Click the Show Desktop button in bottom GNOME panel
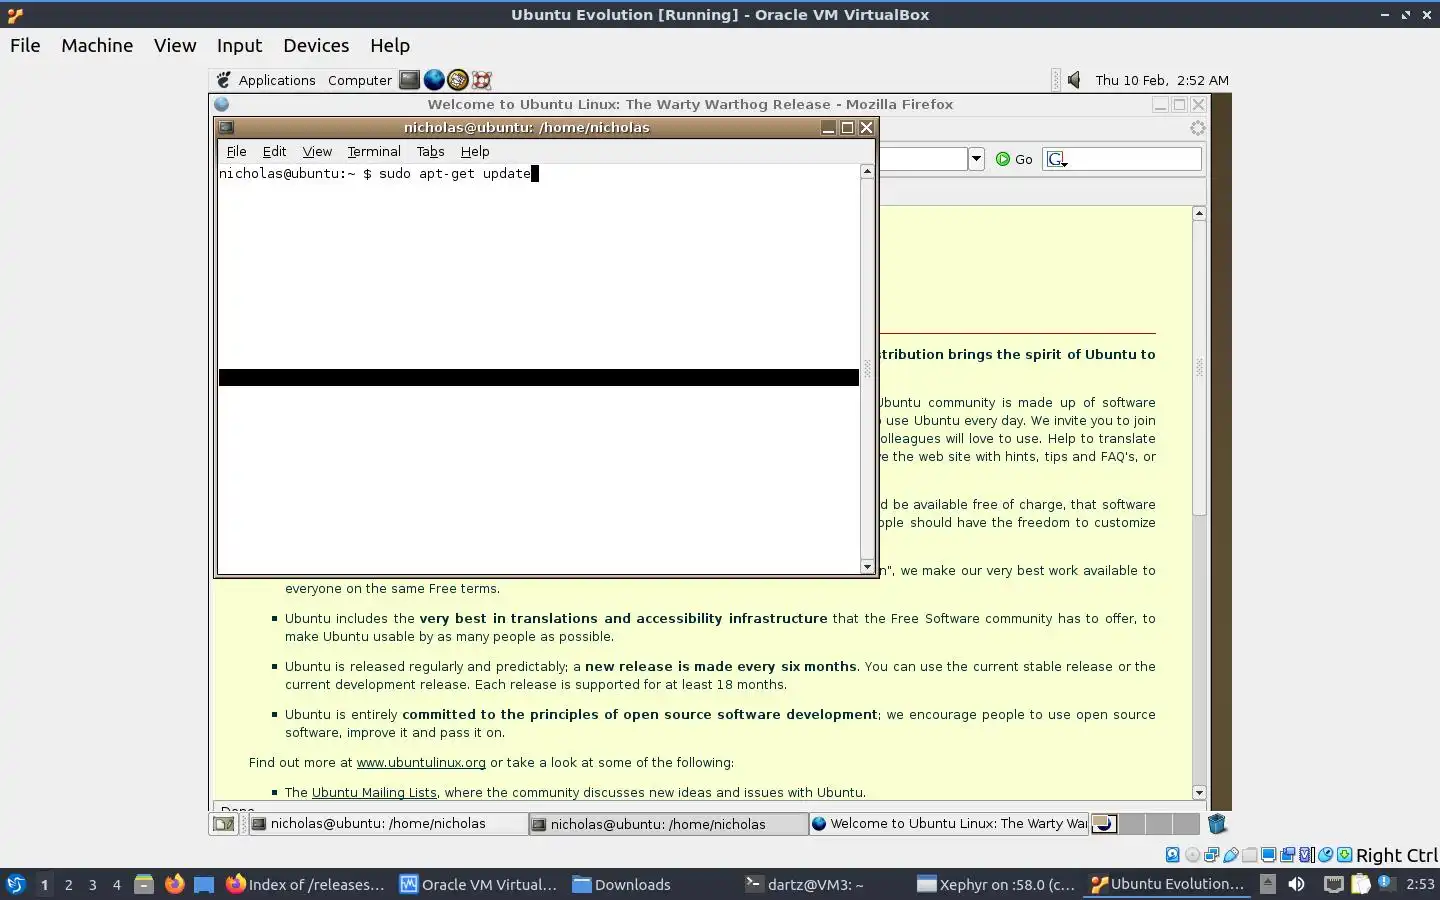 pyautogui.click(x=224, y=824)
